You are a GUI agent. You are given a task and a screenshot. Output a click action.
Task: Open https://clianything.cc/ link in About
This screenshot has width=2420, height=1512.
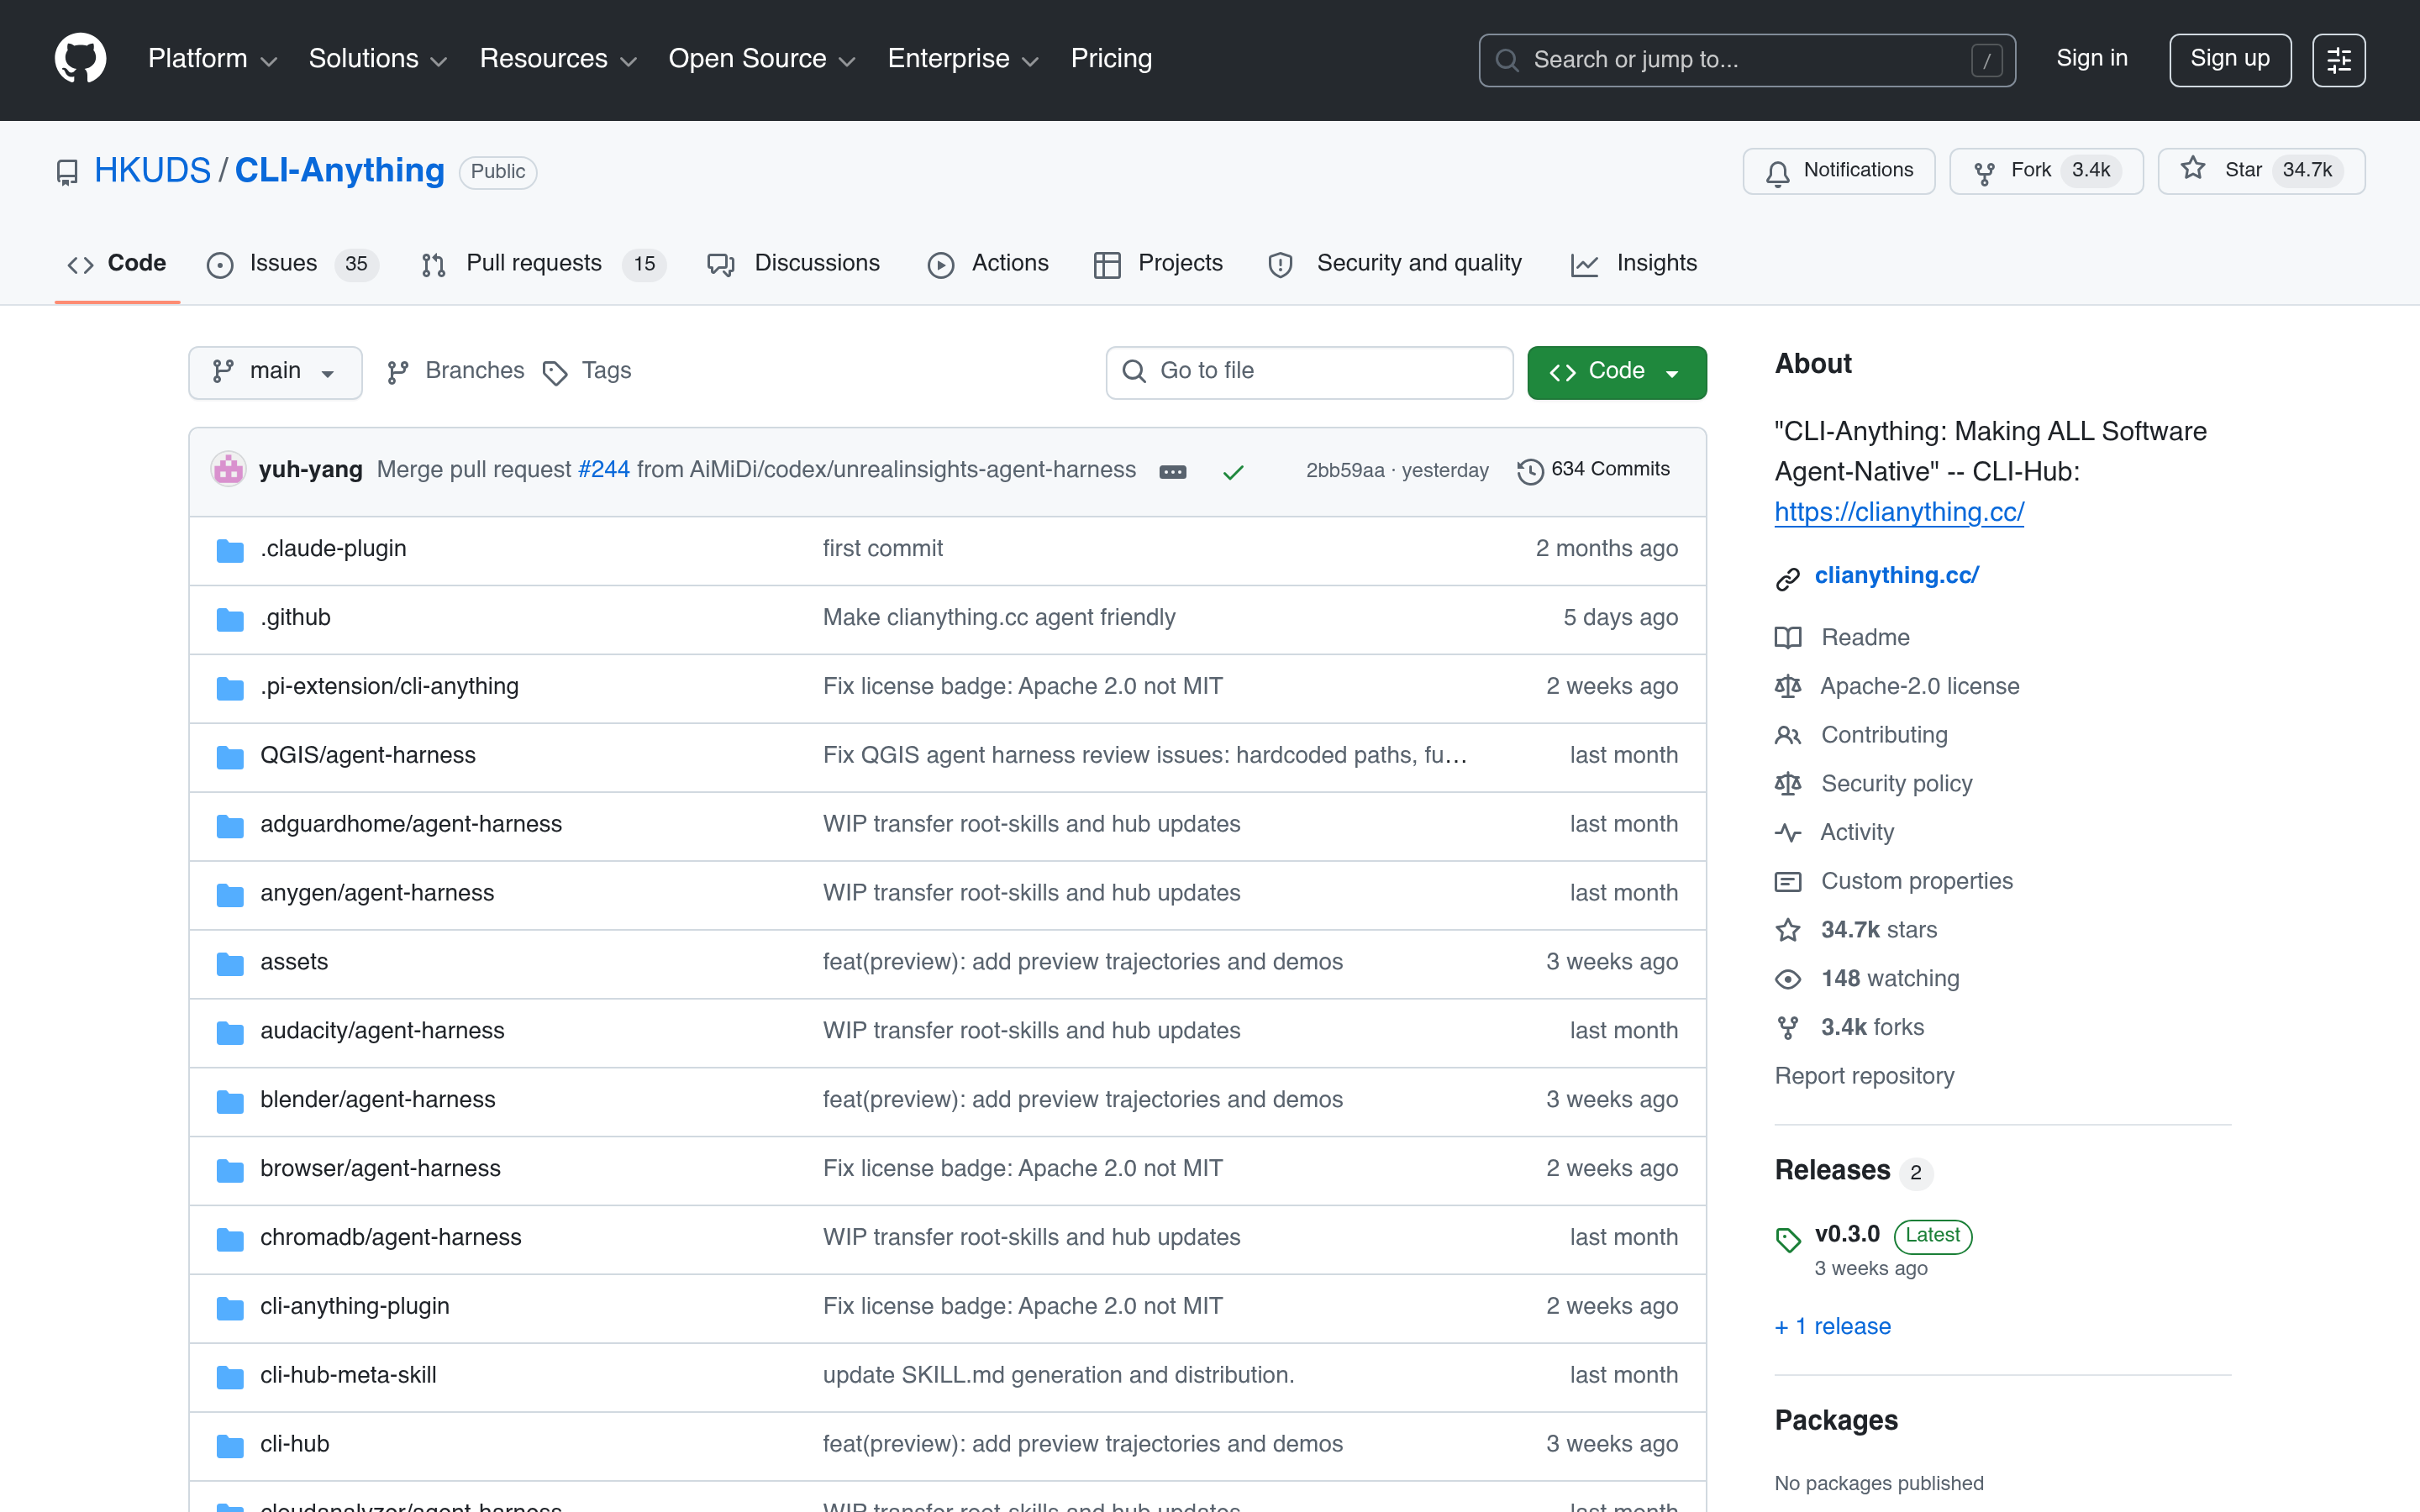point(1899,512)
